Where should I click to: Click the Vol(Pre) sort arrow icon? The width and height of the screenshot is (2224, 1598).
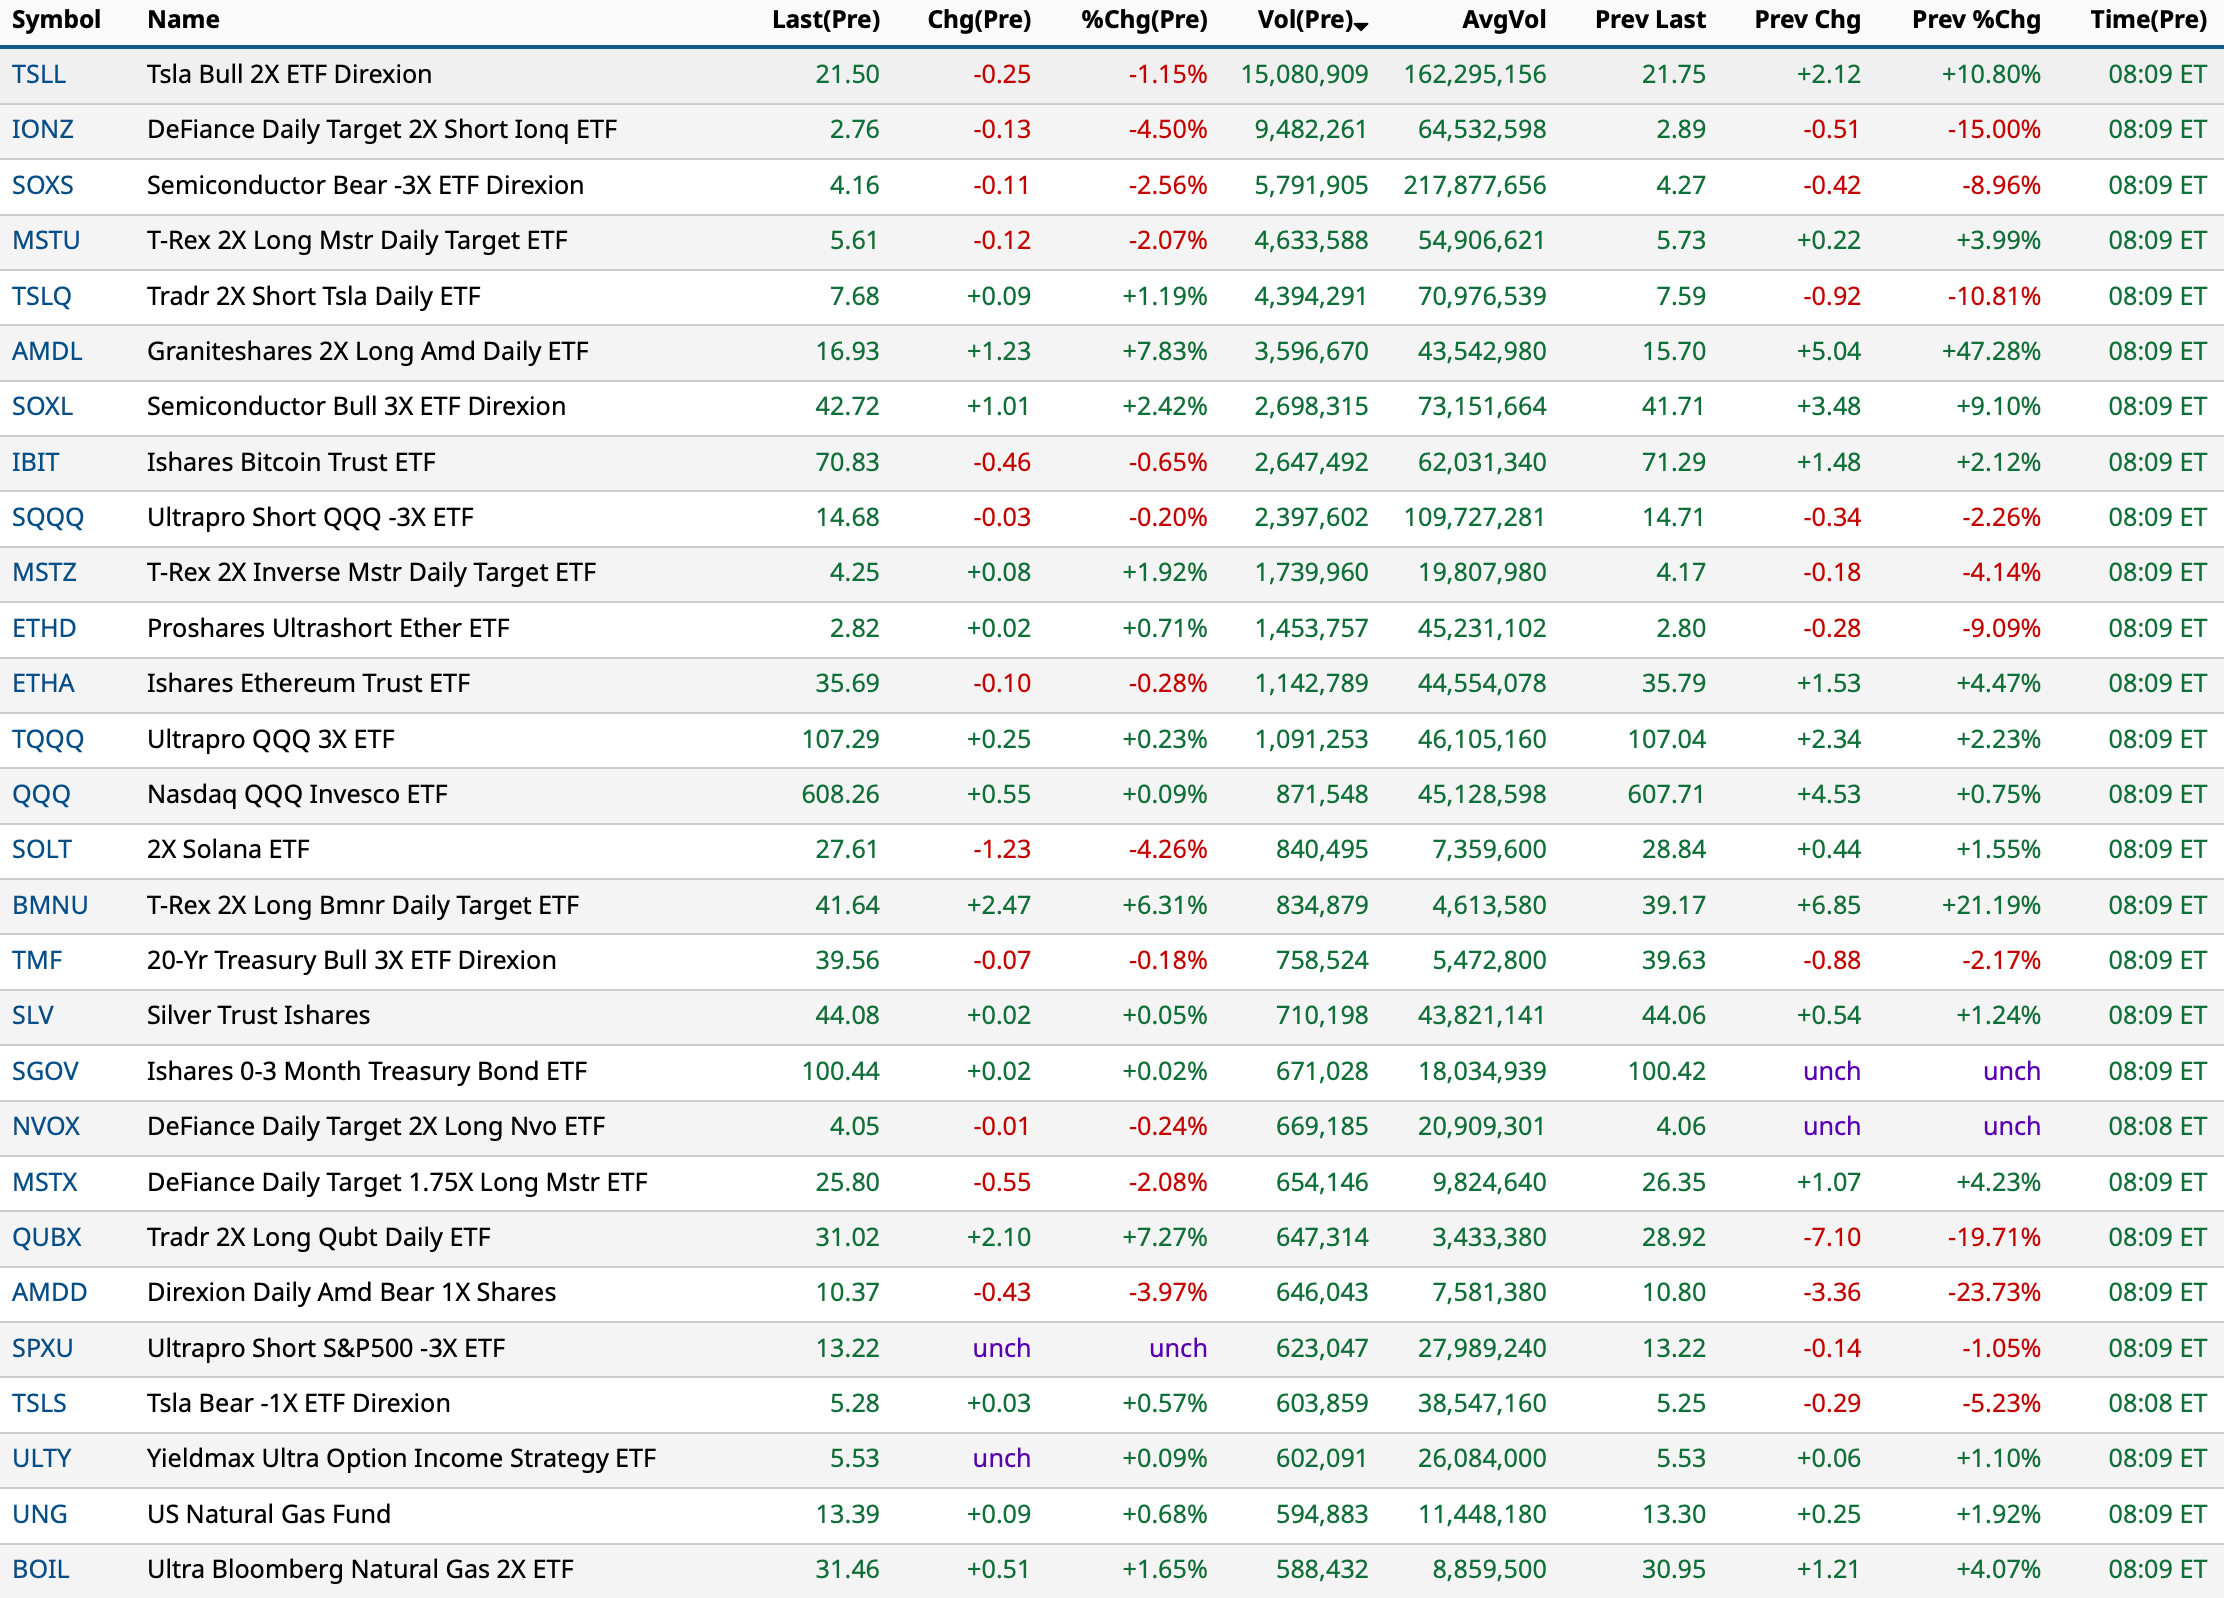(x=1361, y=25)
